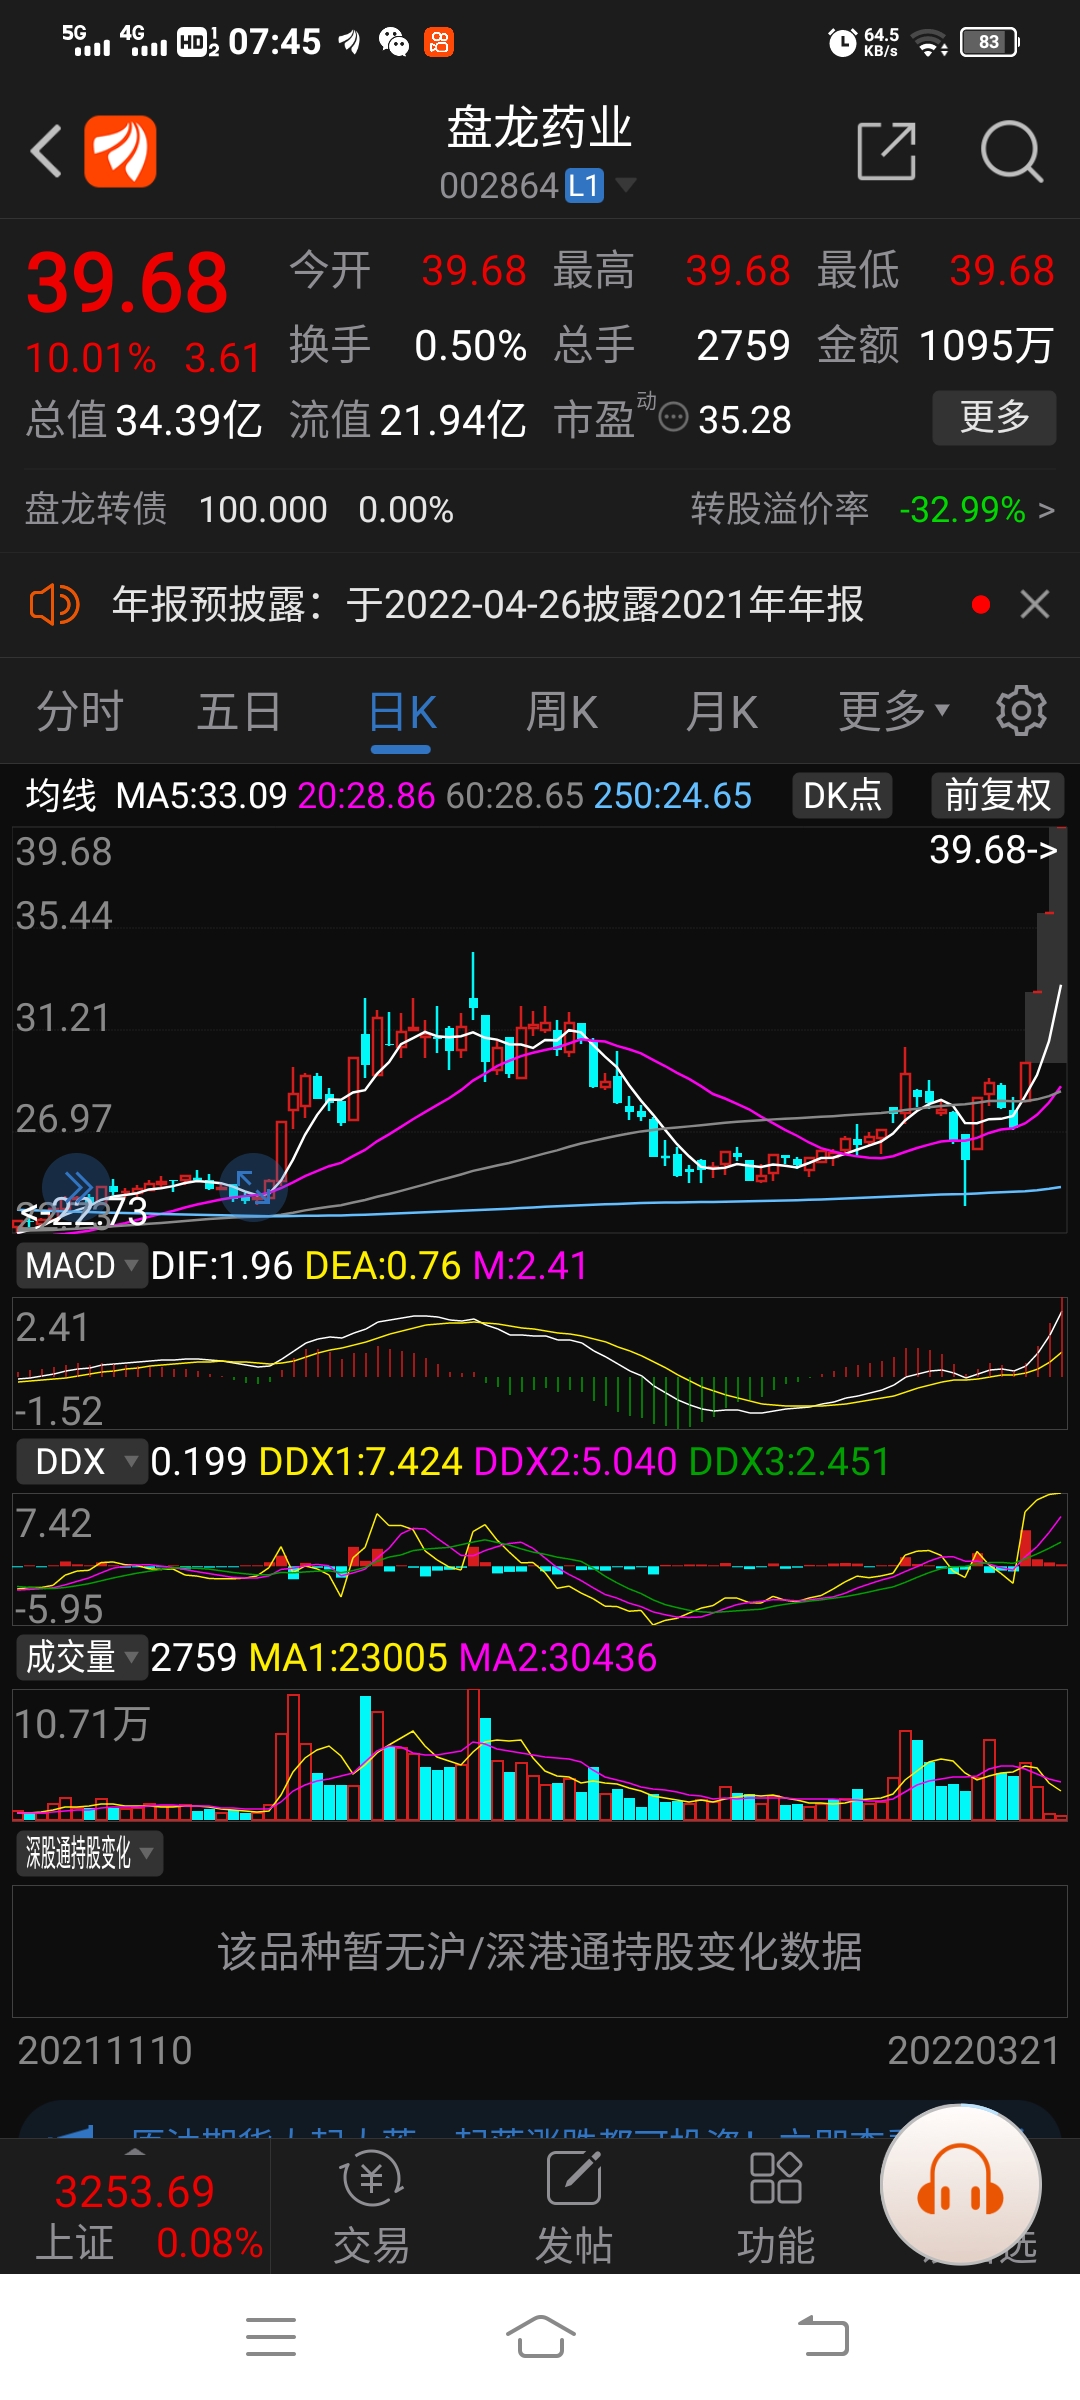Toggle 前复权 price adjustment

[x=997, y=796]
